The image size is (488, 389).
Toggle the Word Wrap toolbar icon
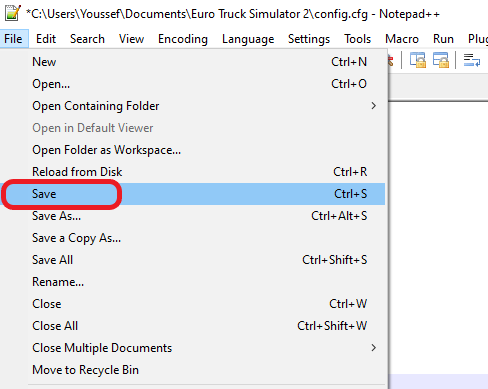(472, 60)
